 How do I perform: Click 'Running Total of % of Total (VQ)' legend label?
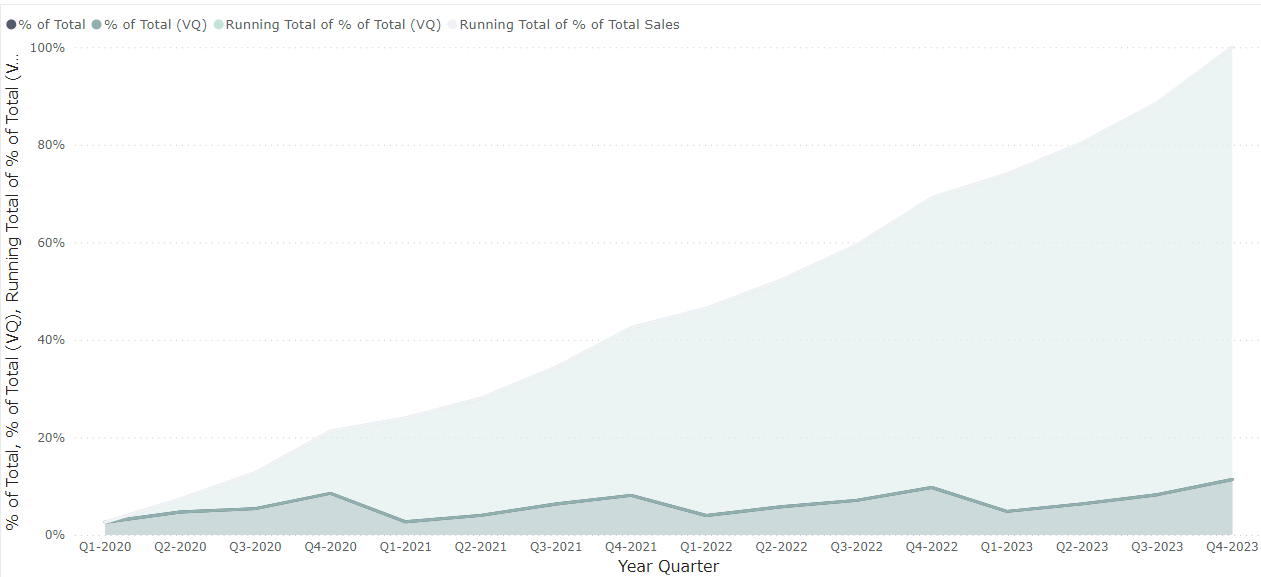[x=333, y=25]
